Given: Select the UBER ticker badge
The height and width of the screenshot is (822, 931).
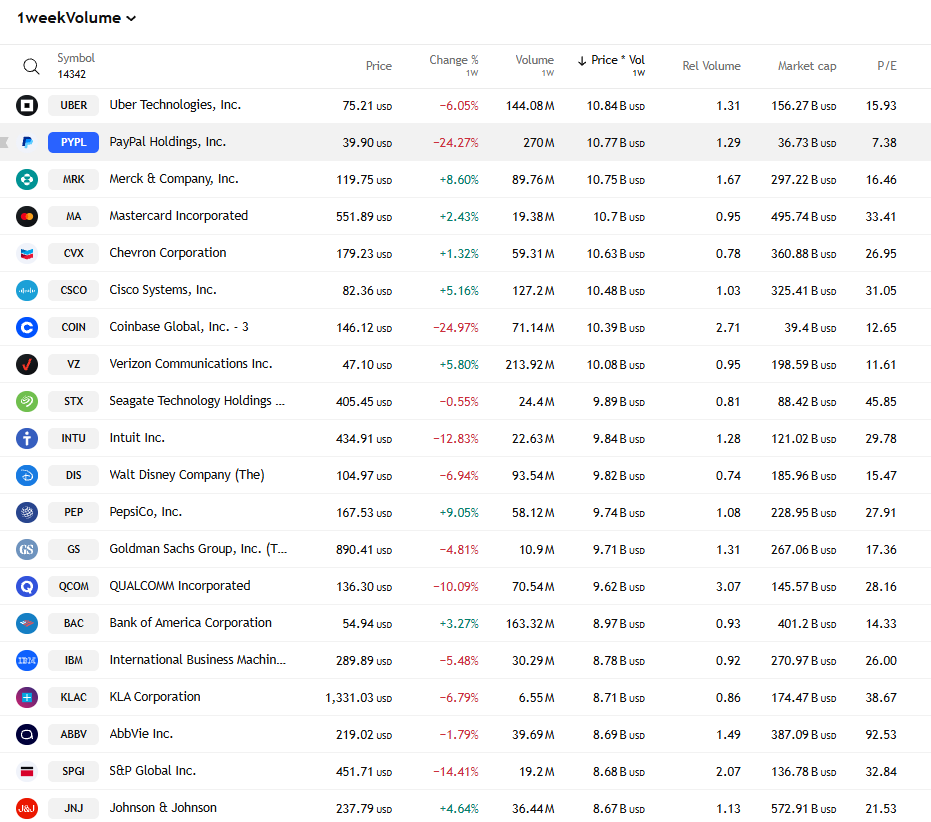Looking at the screenshot, I should pyautogui.click(x=74, y=106).
